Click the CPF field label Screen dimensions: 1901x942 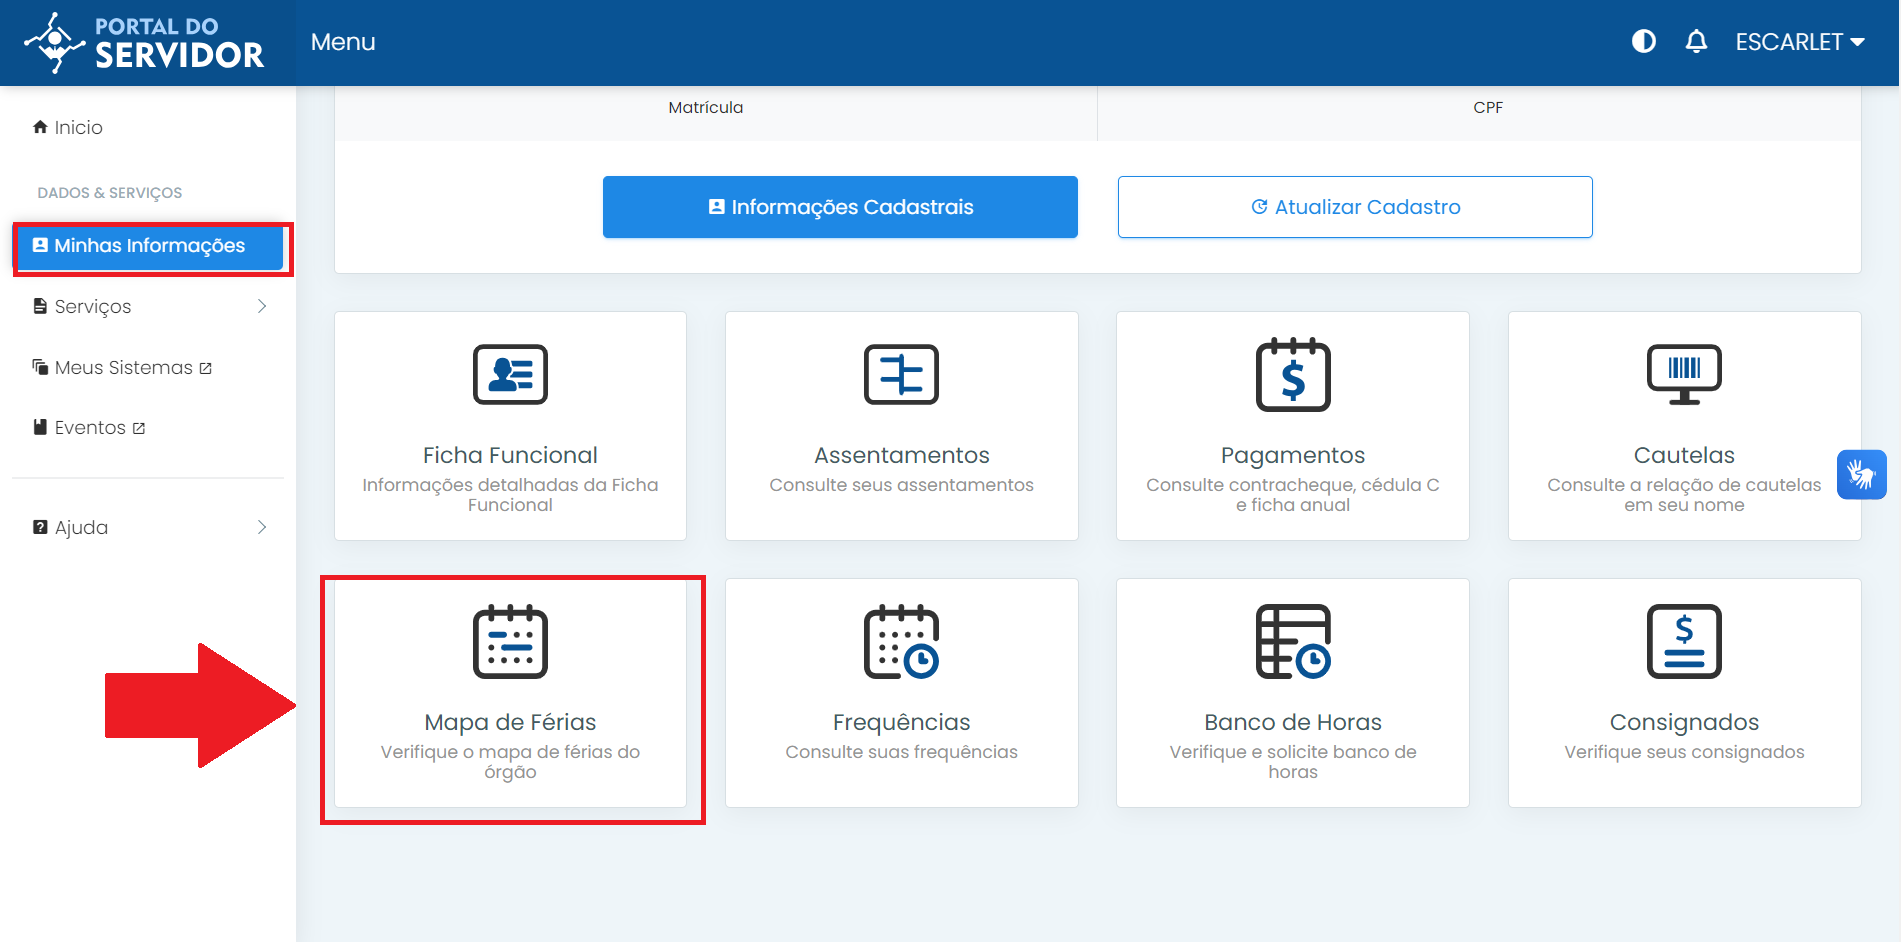[x=1488, y=108]
